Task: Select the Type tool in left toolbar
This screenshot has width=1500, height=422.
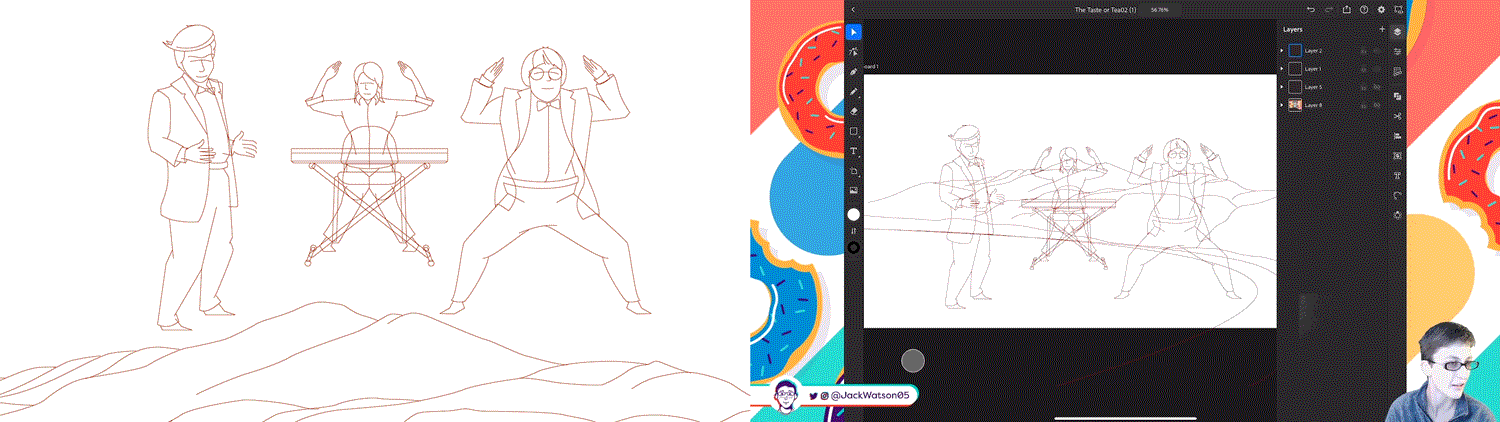Action: click(x=854, y=151)
